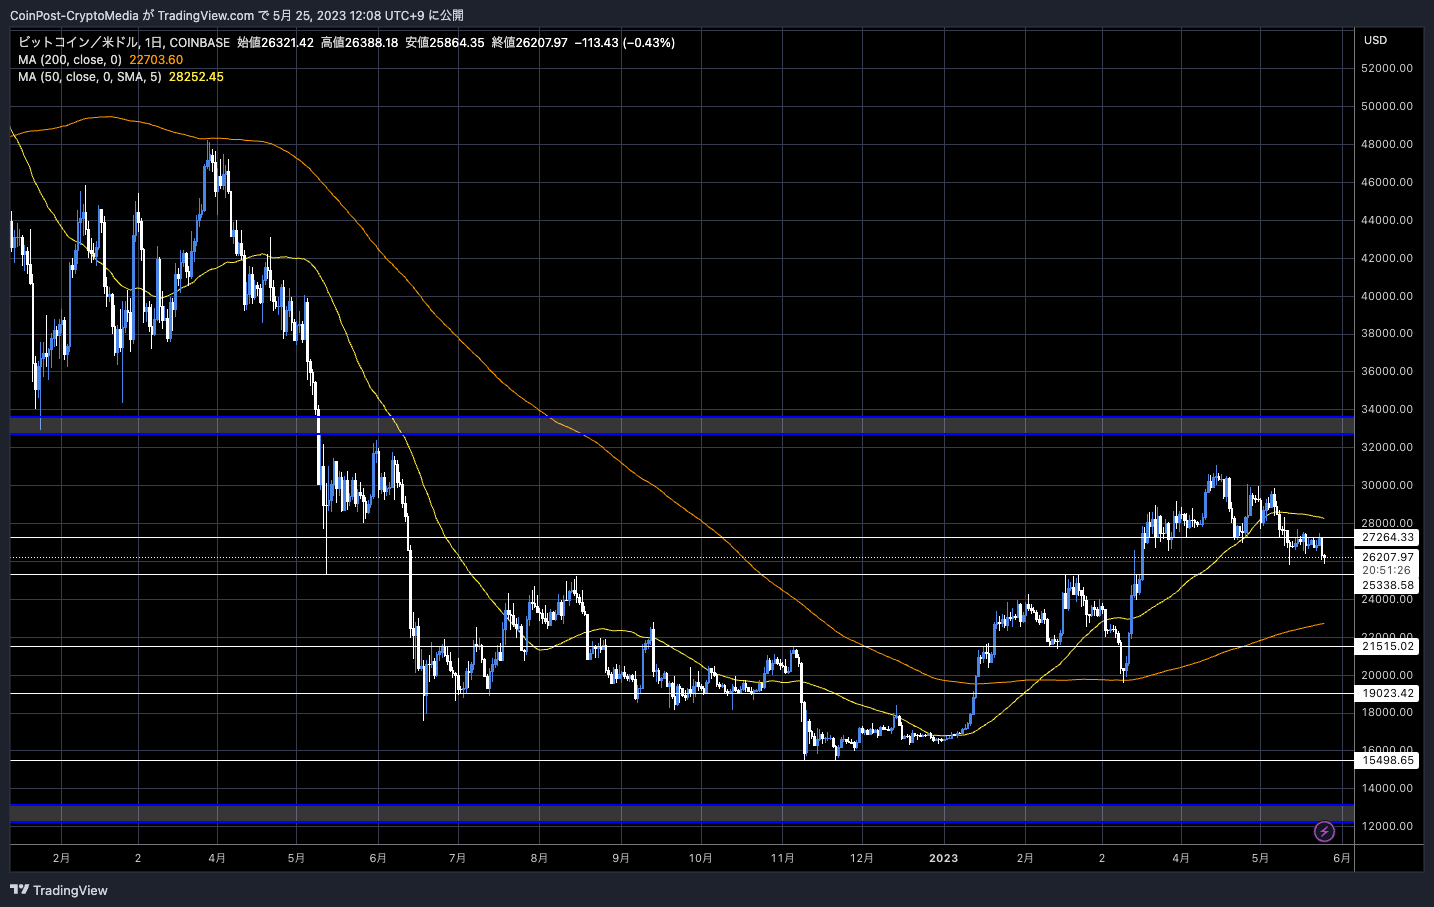Click the 34000.00 price axis label

[1387, 409]
